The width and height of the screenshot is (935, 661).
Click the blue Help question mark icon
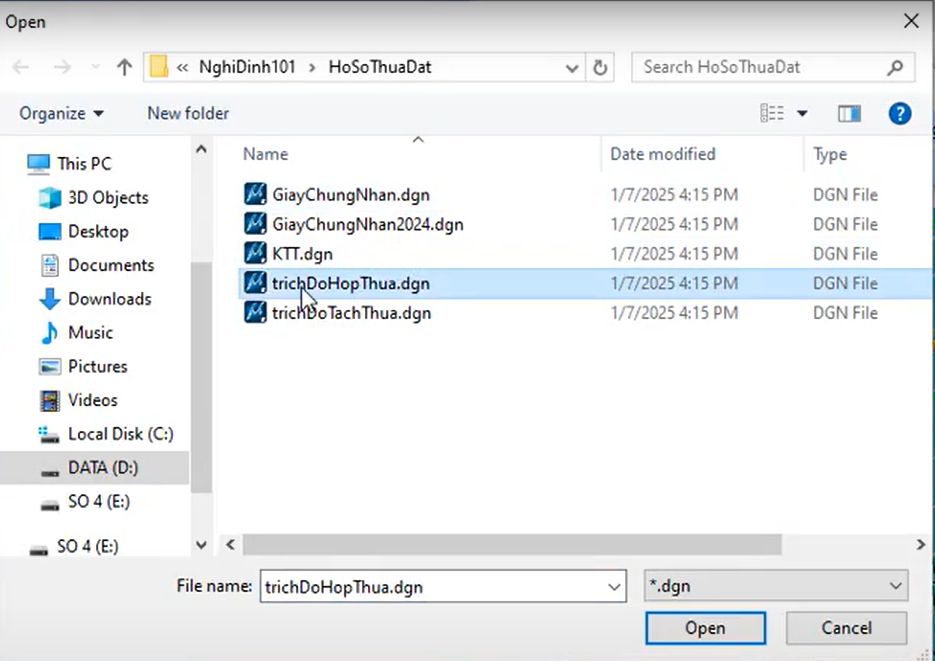pos(900,113)
